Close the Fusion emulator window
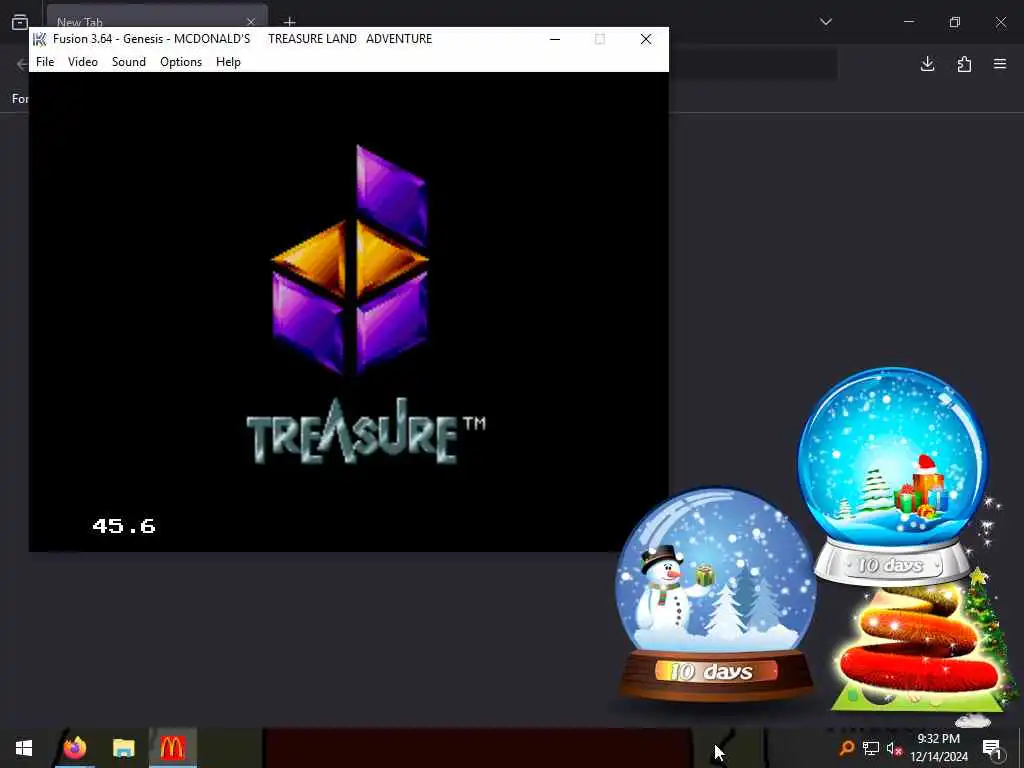 (x=646, y=39)
